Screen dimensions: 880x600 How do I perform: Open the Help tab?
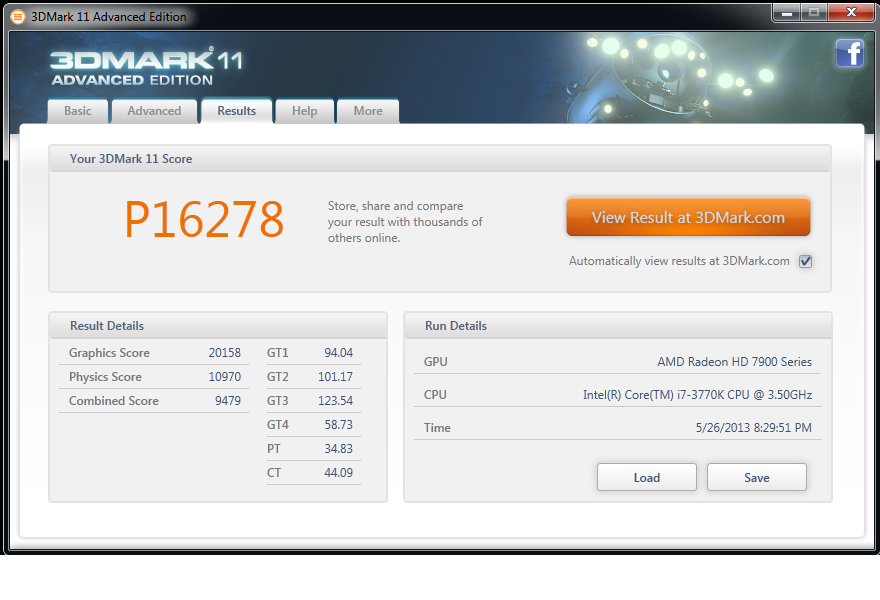pos(304,111)
